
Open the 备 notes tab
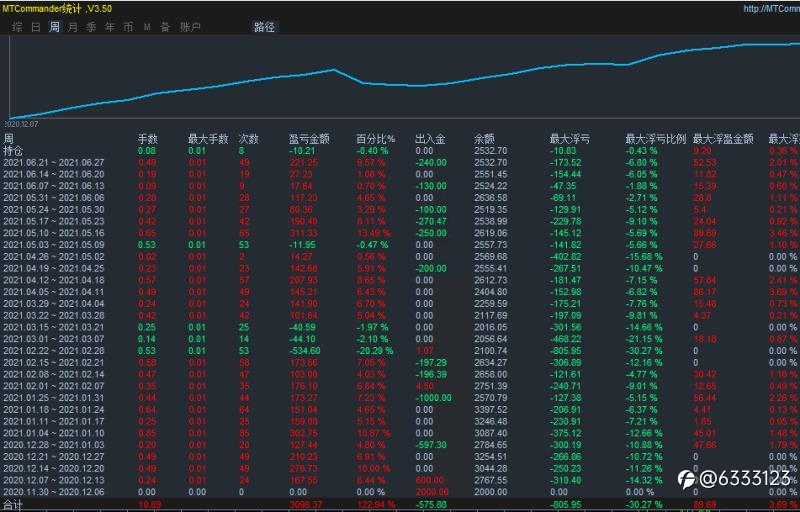tap(165, 28)
